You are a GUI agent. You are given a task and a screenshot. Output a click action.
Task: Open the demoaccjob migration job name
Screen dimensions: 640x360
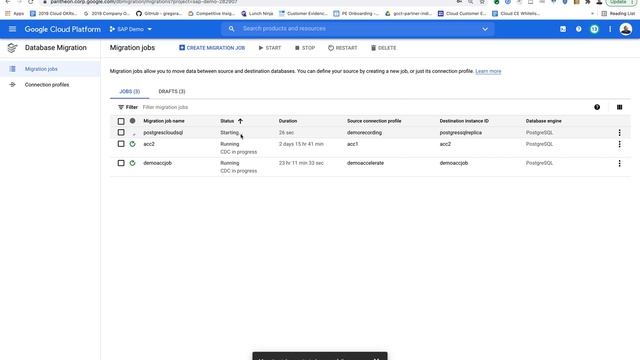tap(157, 163)
